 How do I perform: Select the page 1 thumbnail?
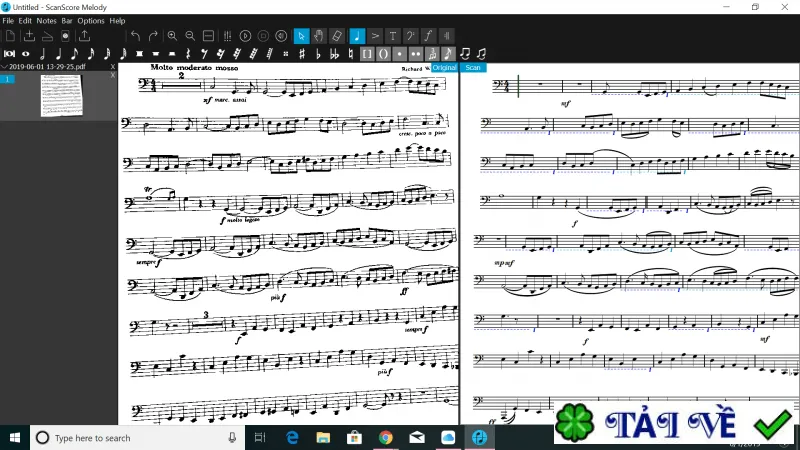click(61, 95)
